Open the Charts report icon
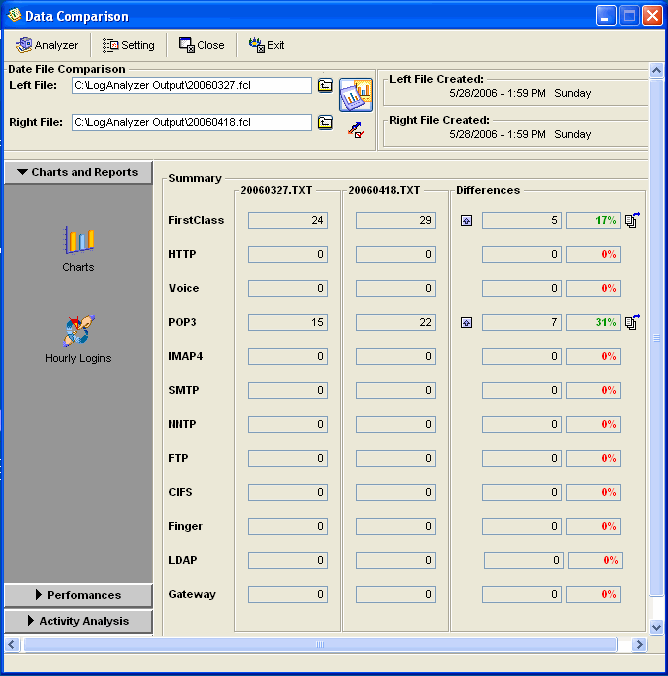The image size is (668, 676). pyautogui.click(x=78, y=241)
